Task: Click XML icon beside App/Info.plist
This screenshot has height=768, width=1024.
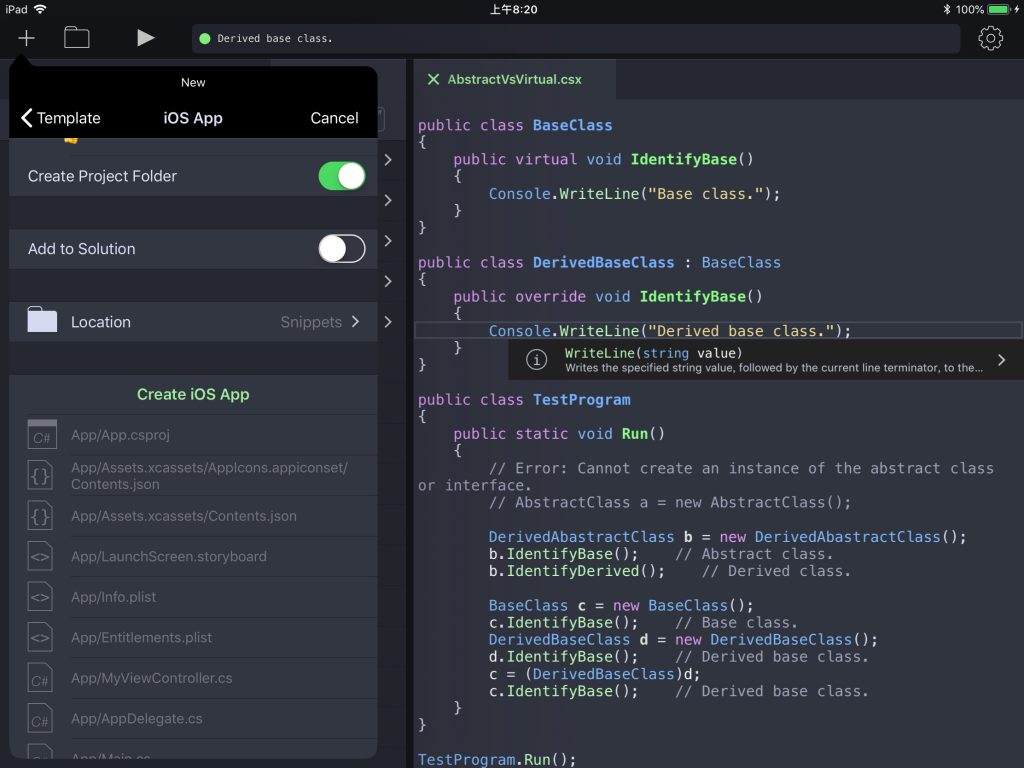Action: tap(40, 598)
